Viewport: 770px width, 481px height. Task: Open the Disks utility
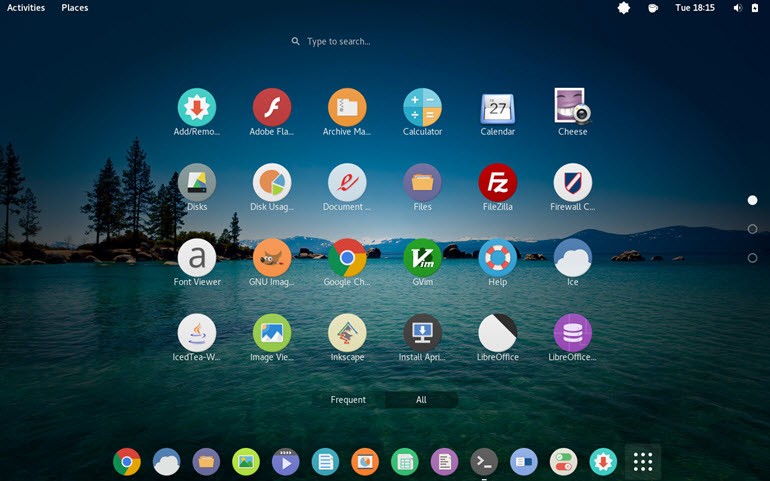[197, 183]
